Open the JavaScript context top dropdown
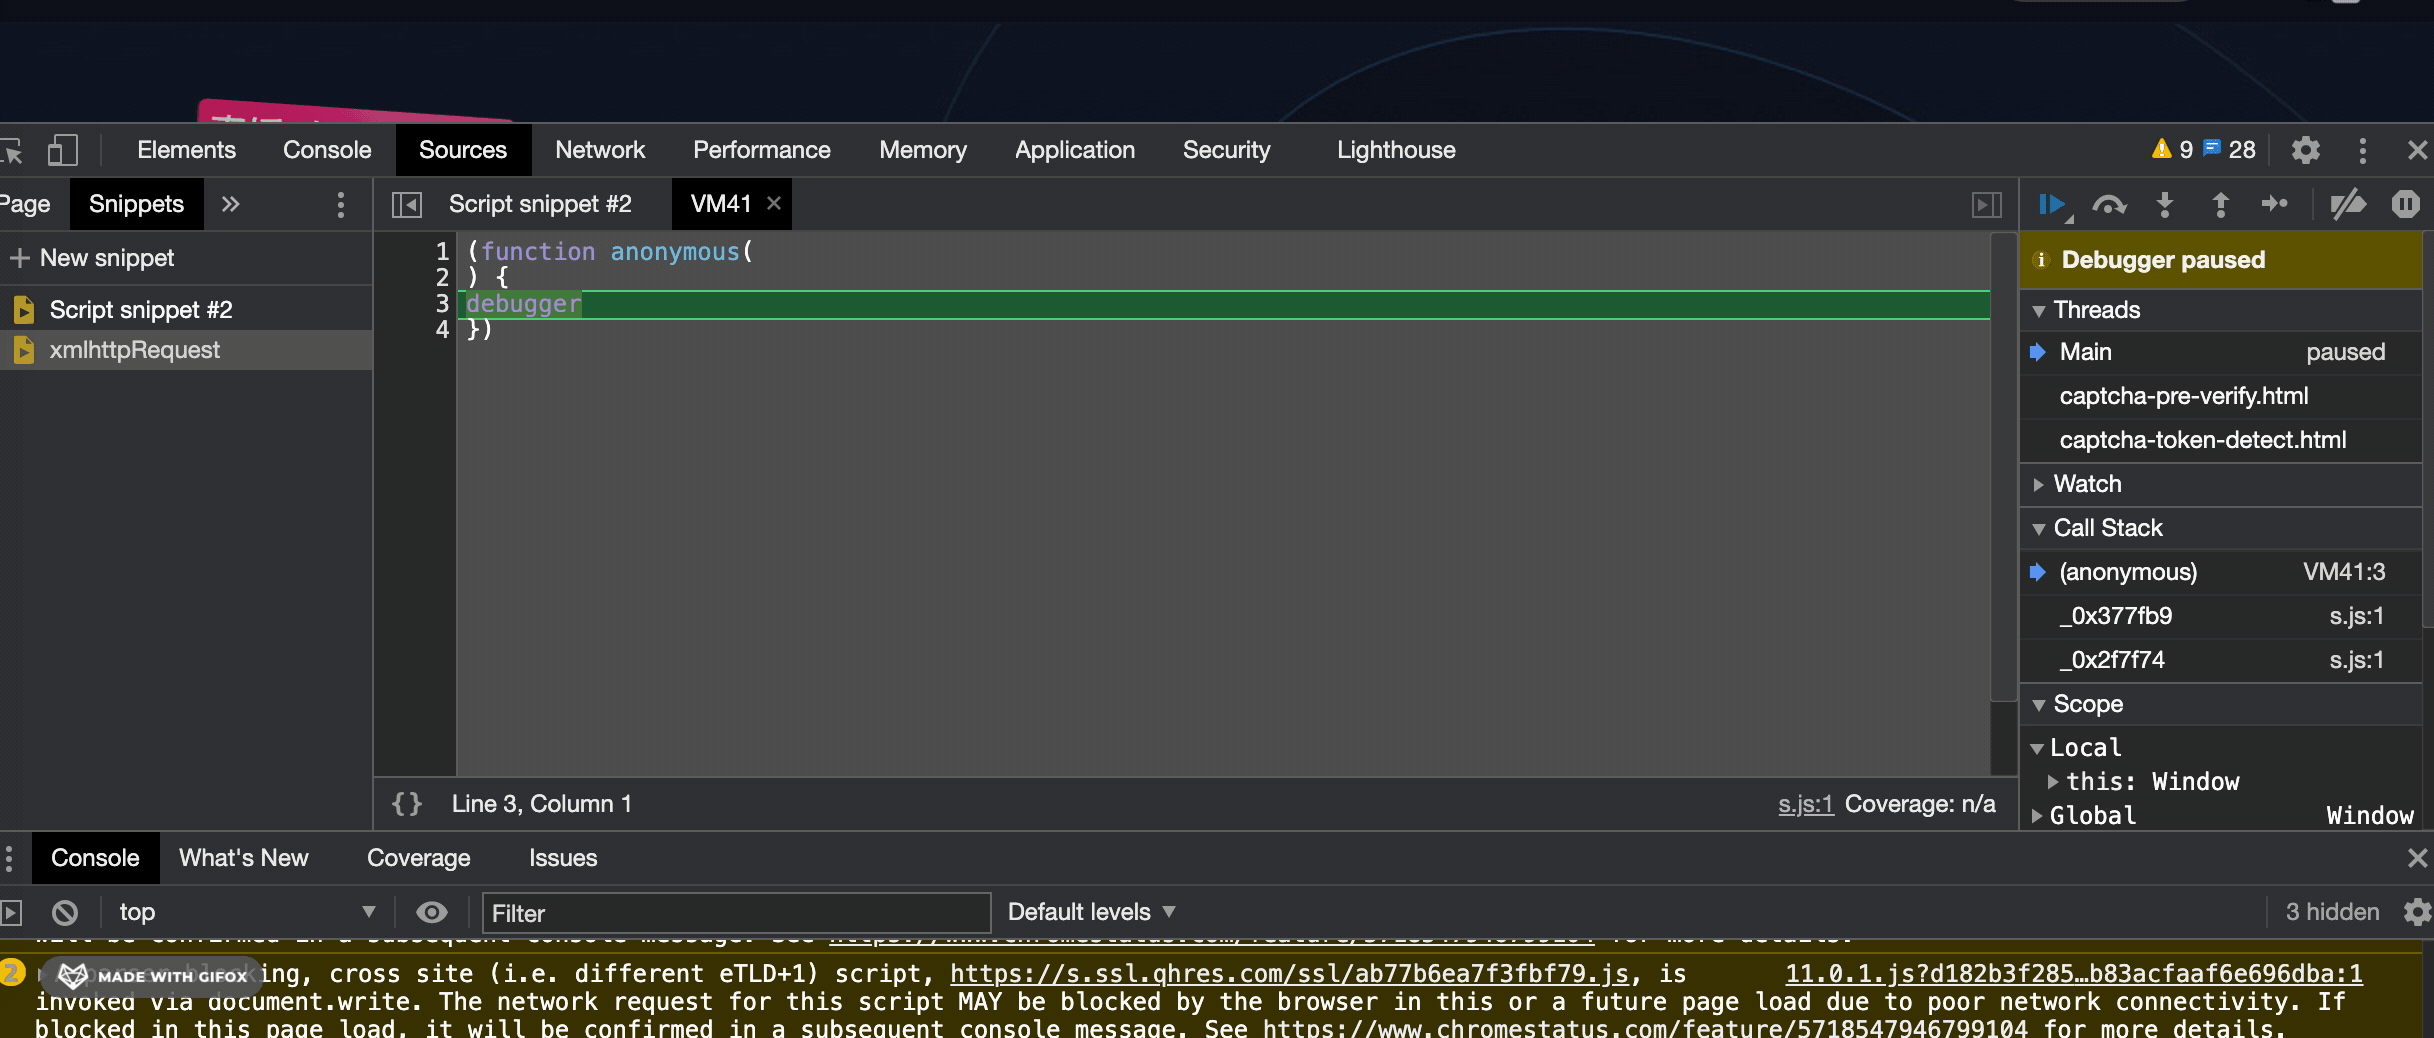Image resolution: width=2434 pixels, height=1038 pixels. tap(246, 912)
